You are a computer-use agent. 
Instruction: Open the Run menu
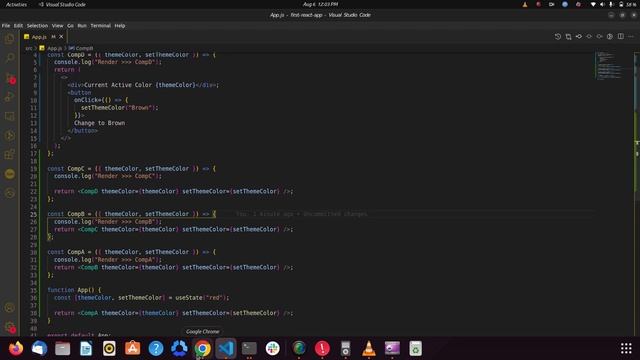pos(82,26)
